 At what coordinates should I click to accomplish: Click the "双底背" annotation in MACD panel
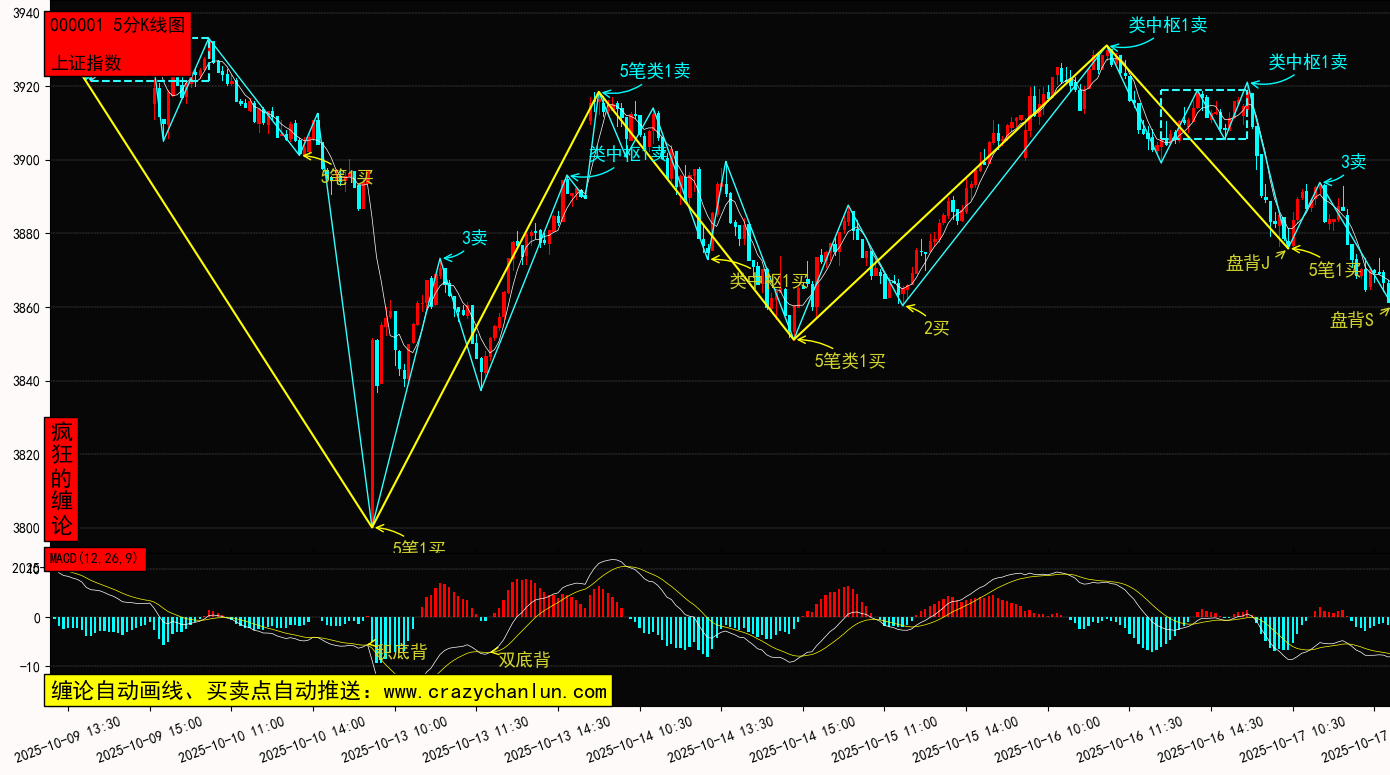(x=524, y=660)
